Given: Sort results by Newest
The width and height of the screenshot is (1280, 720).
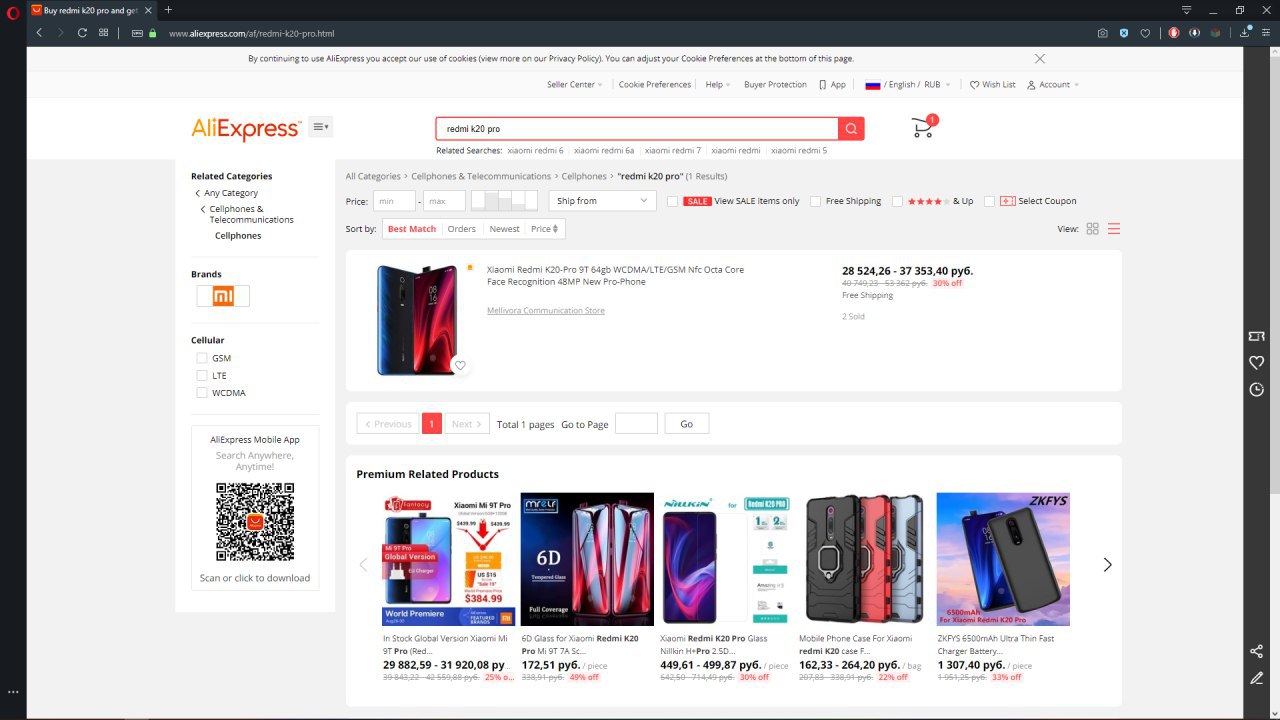Looking at the screenshot, I should (x=504, y=229).
